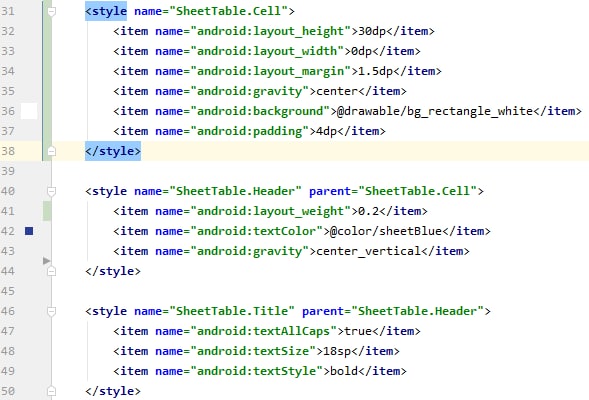Collapse fold end marker on line 50
The width and height of the screenshot is (589, 400).
click(51, 391)
